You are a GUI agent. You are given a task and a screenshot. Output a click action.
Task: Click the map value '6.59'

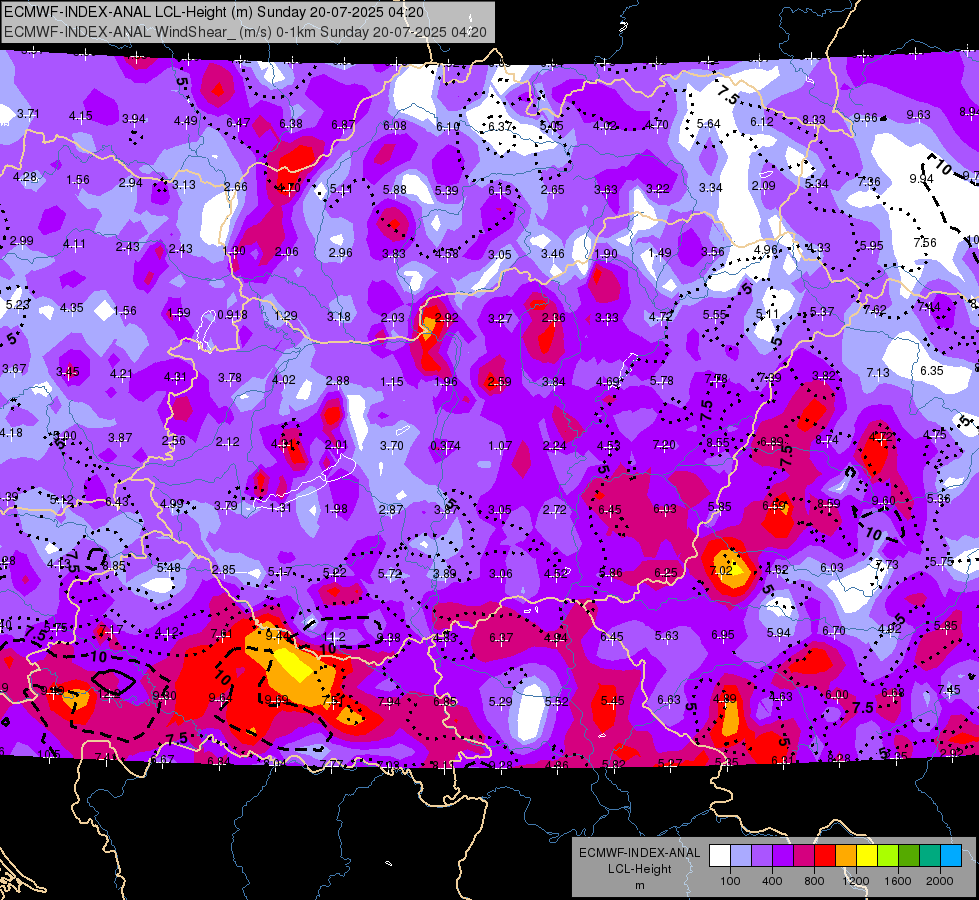click(774, 505)
